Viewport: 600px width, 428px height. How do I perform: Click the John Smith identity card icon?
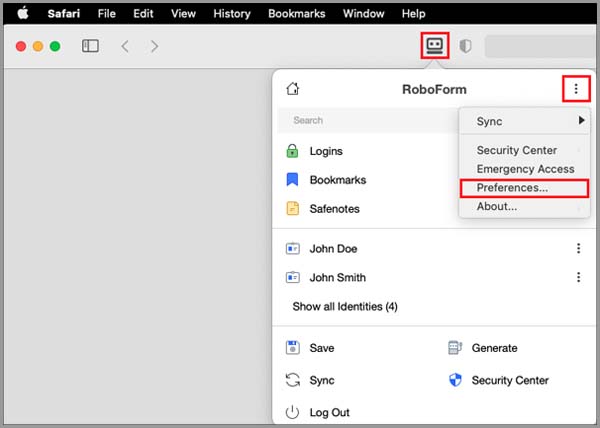(x=293, y=277)
